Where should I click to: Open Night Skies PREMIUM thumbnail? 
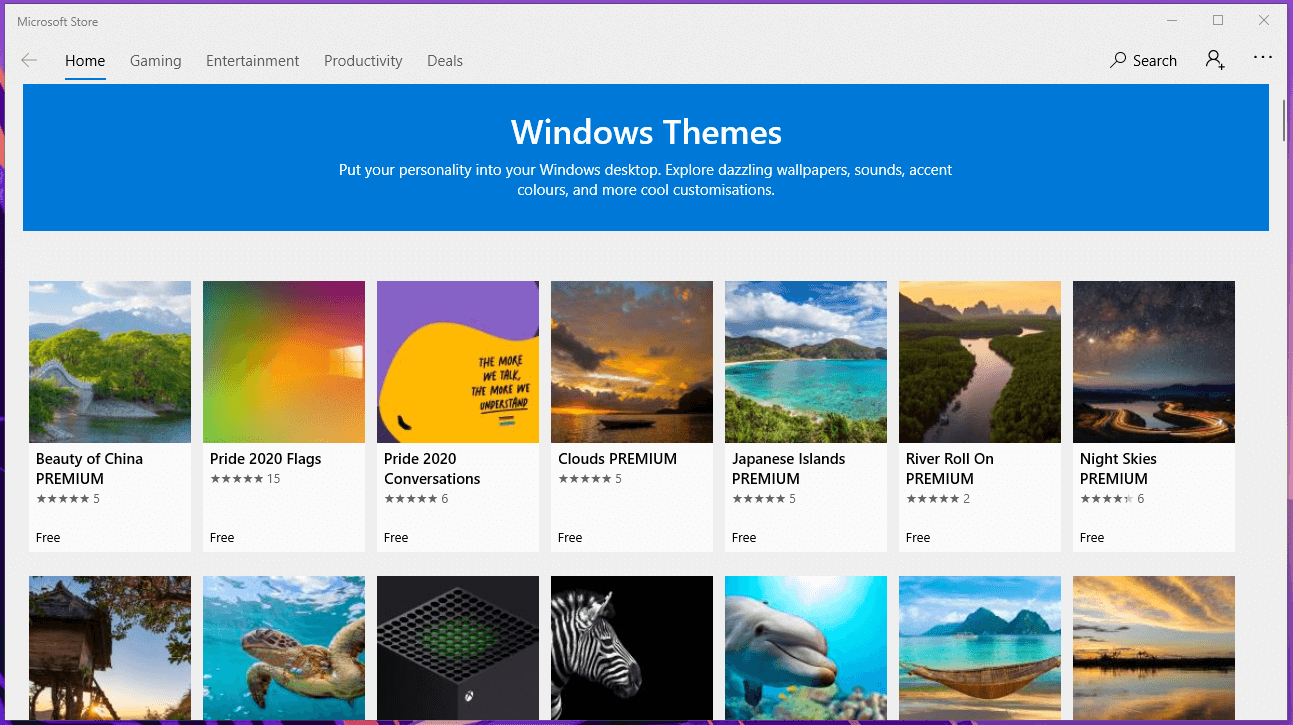(1154, 362)
